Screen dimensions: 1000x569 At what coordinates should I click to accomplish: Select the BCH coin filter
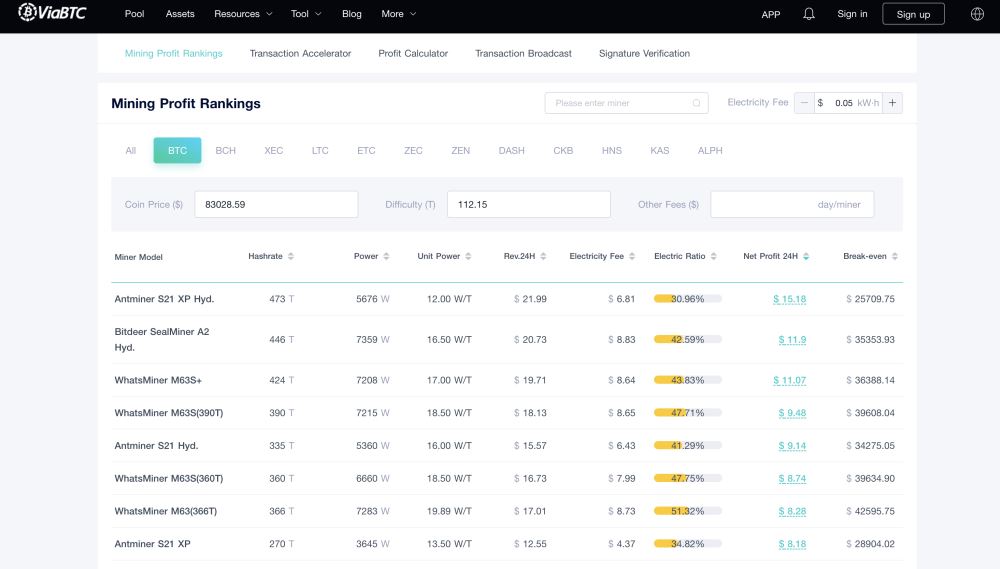tap(226, 151)
